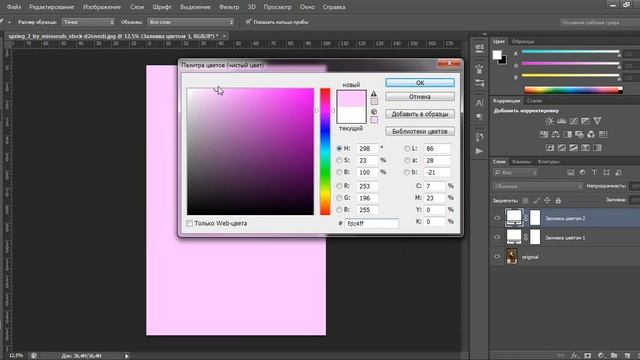
Task: Select the H (hue) radio button
Action: coord(339,148)
